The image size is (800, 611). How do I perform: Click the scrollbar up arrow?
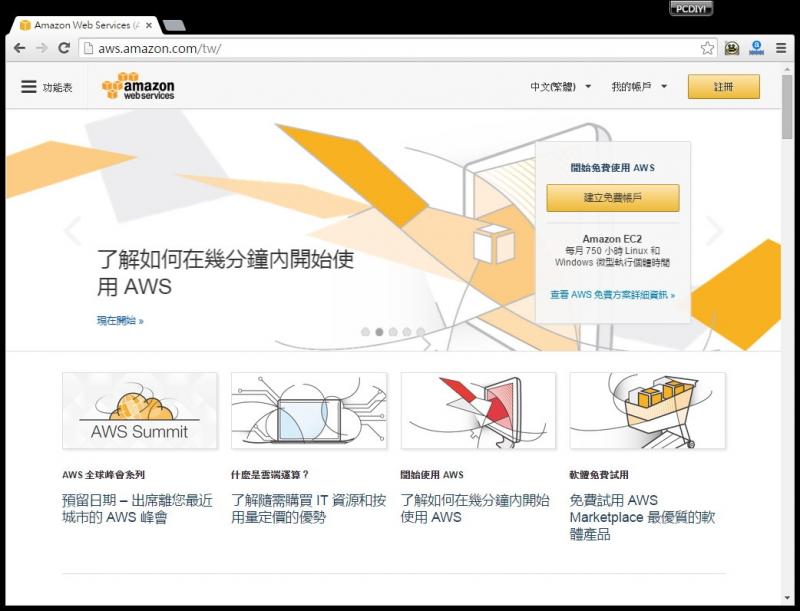(787, 69)
